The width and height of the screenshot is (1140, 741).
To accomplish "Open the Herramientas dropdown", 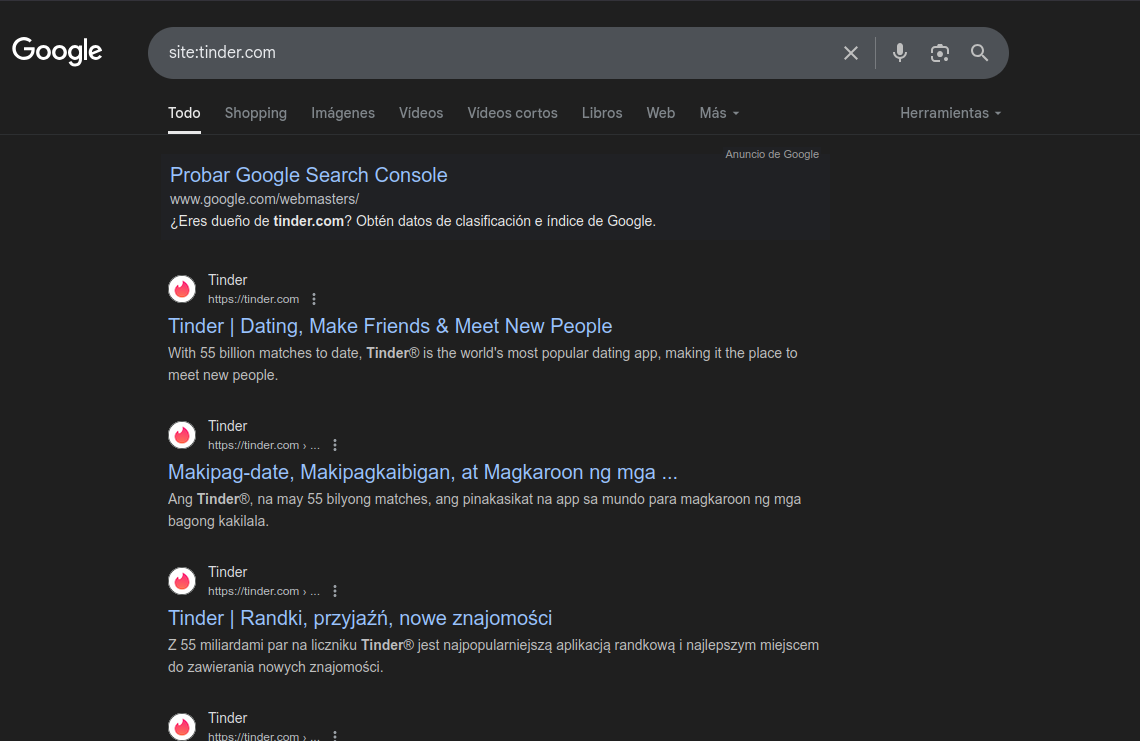I will click(950, 113).
